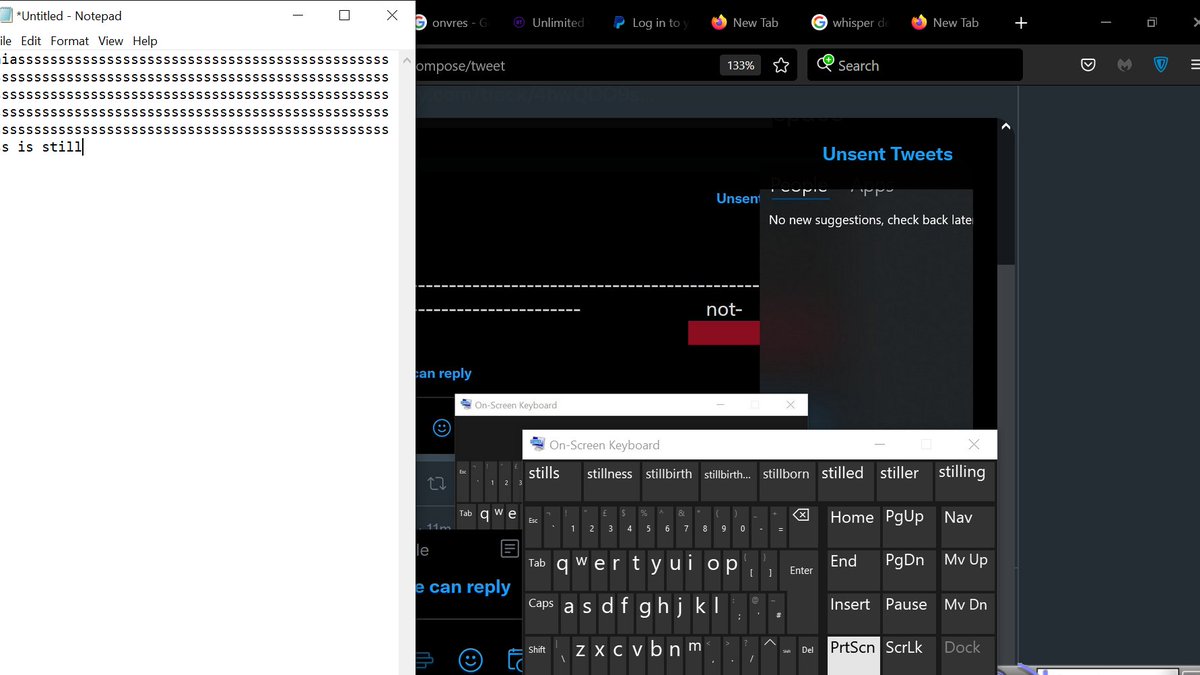Bookmark the page with the star icon
Image resolution: width=1200 pixels, height=675 pixels.
click(x=781, y=64)
